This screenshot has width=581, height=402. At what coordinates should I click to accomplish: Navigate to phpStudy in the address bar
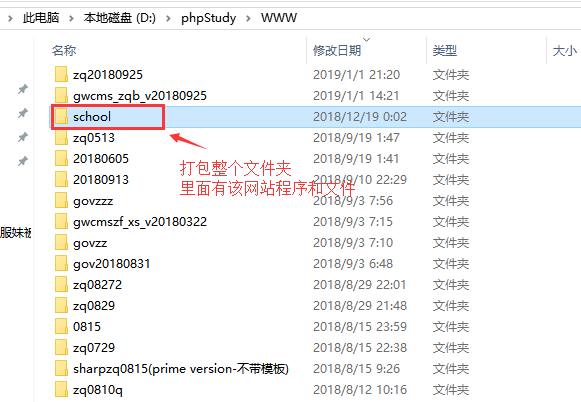click(x=209, y=18)
